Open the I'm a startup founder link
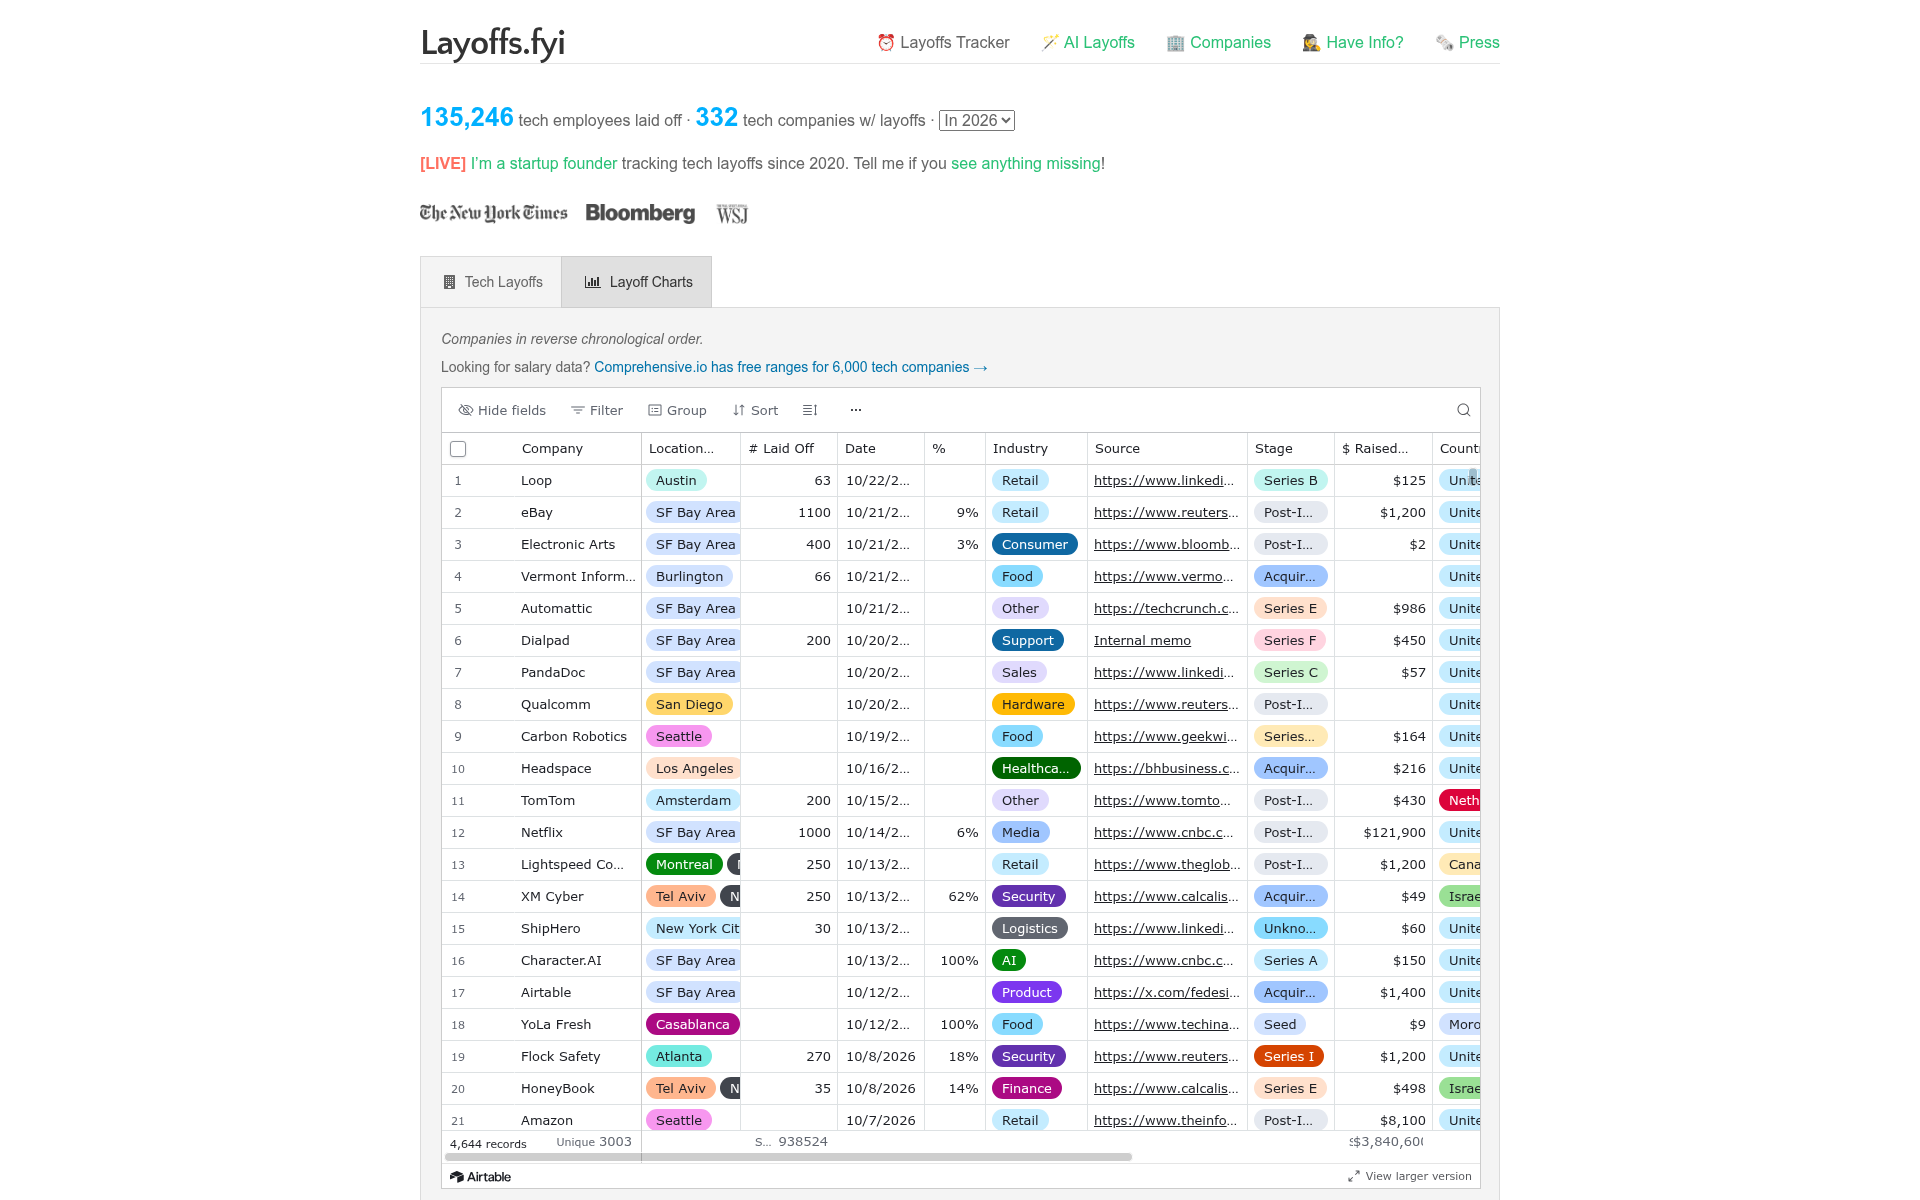The image size is (1920, 1200). coord(544,163)
